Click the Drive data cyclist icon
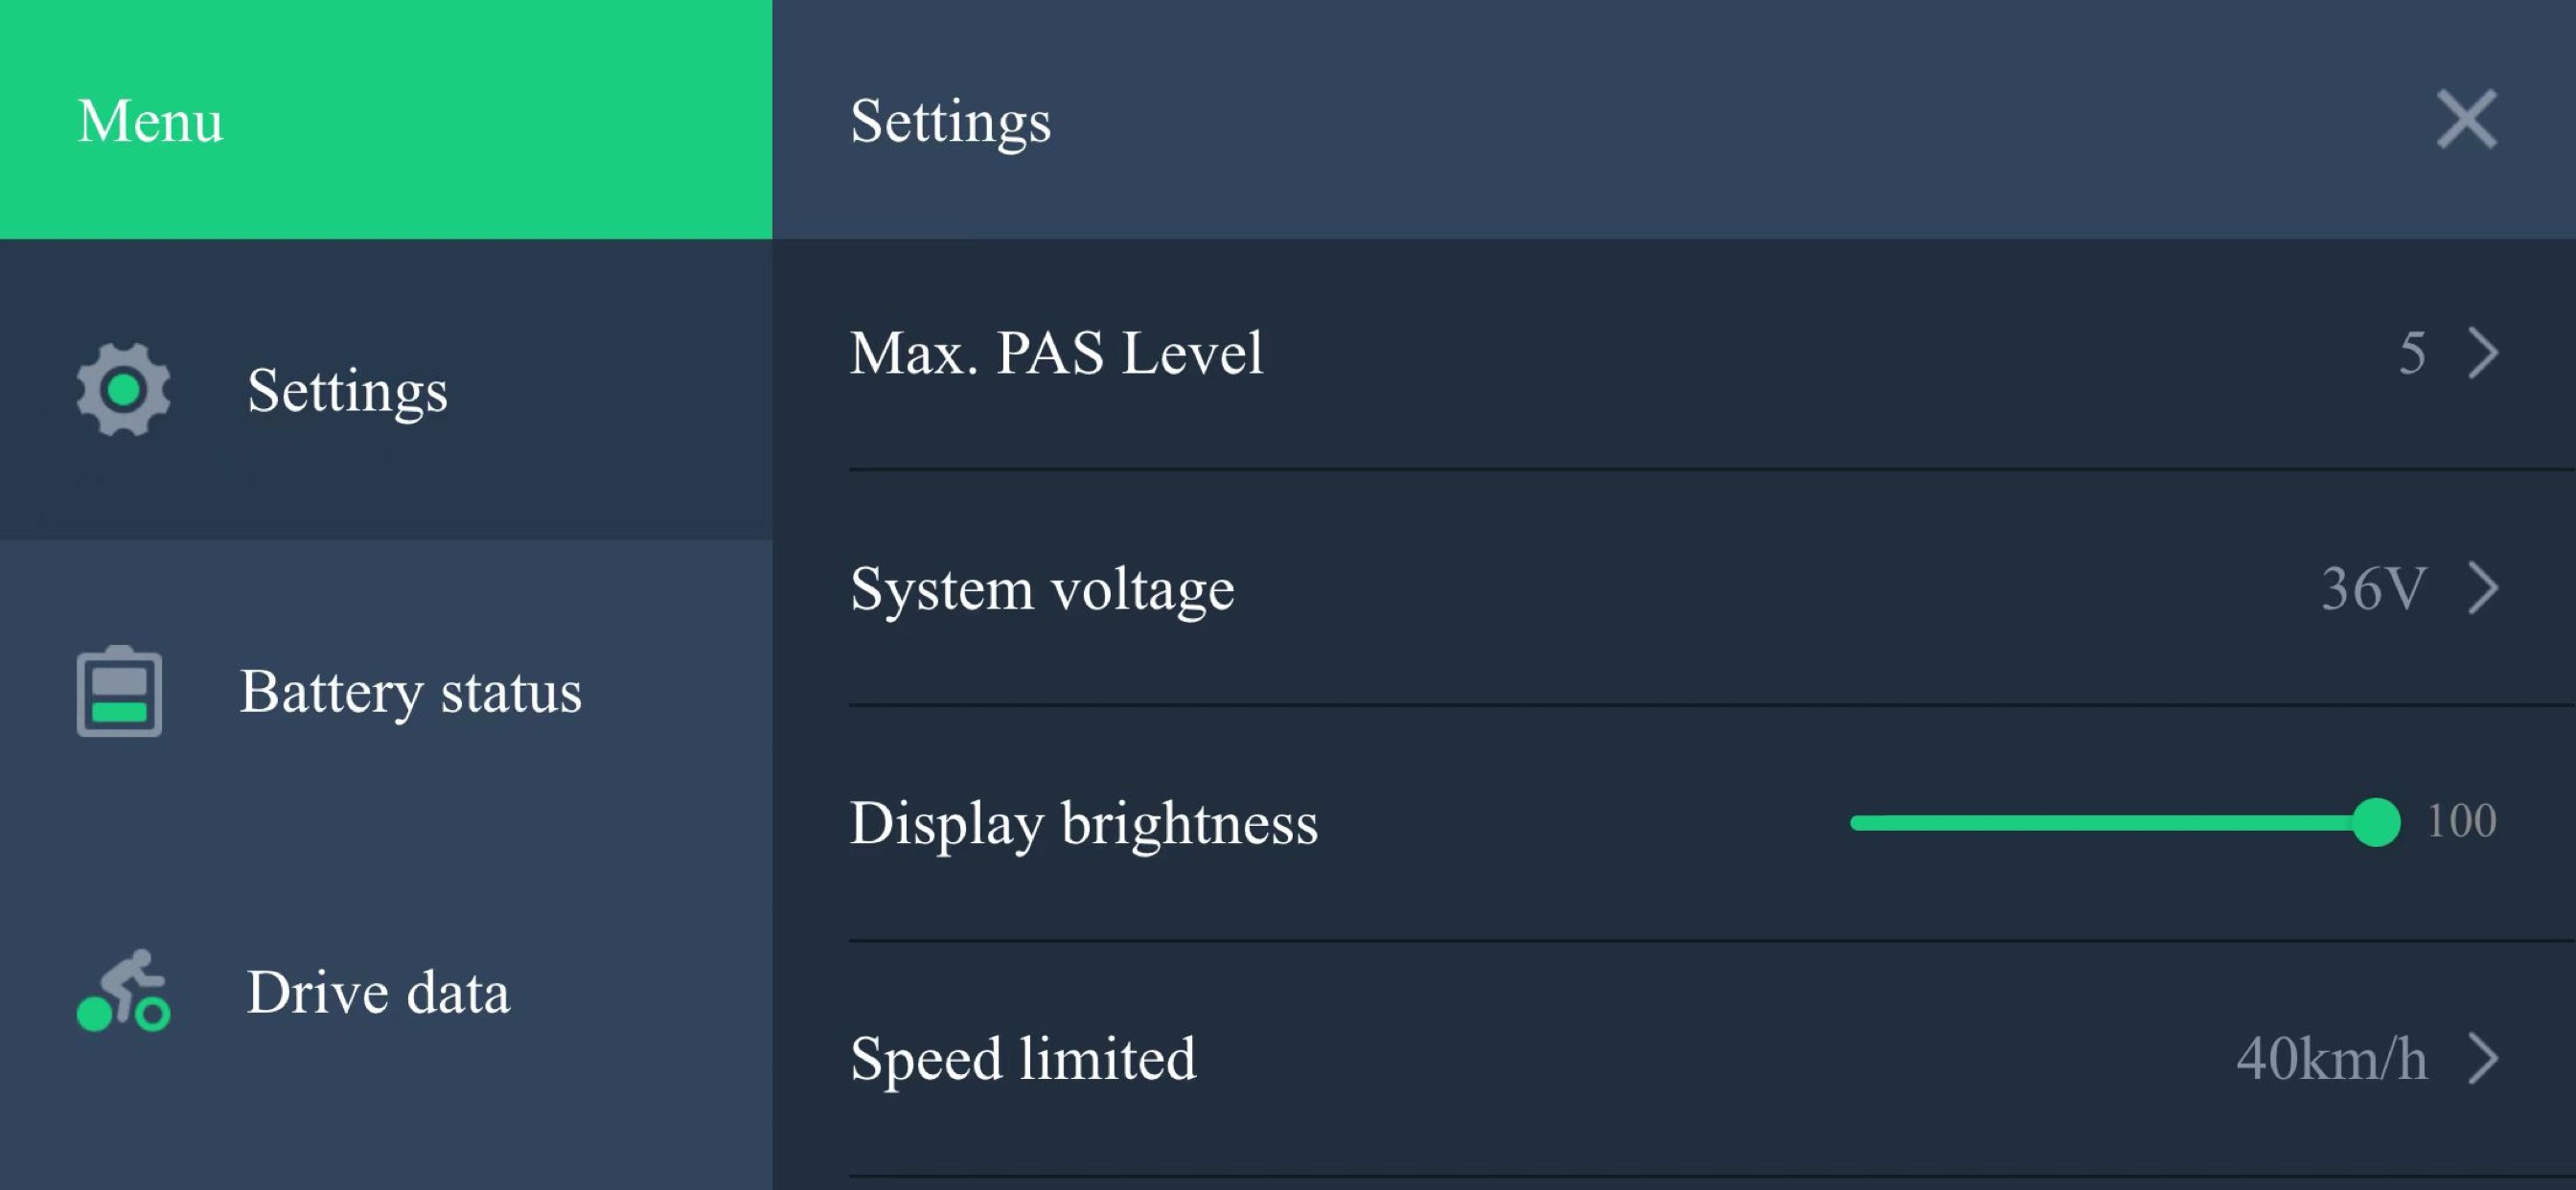The height and width of the screenshot is (1190, 2576). pyautogui.click(x=123, y=990)
